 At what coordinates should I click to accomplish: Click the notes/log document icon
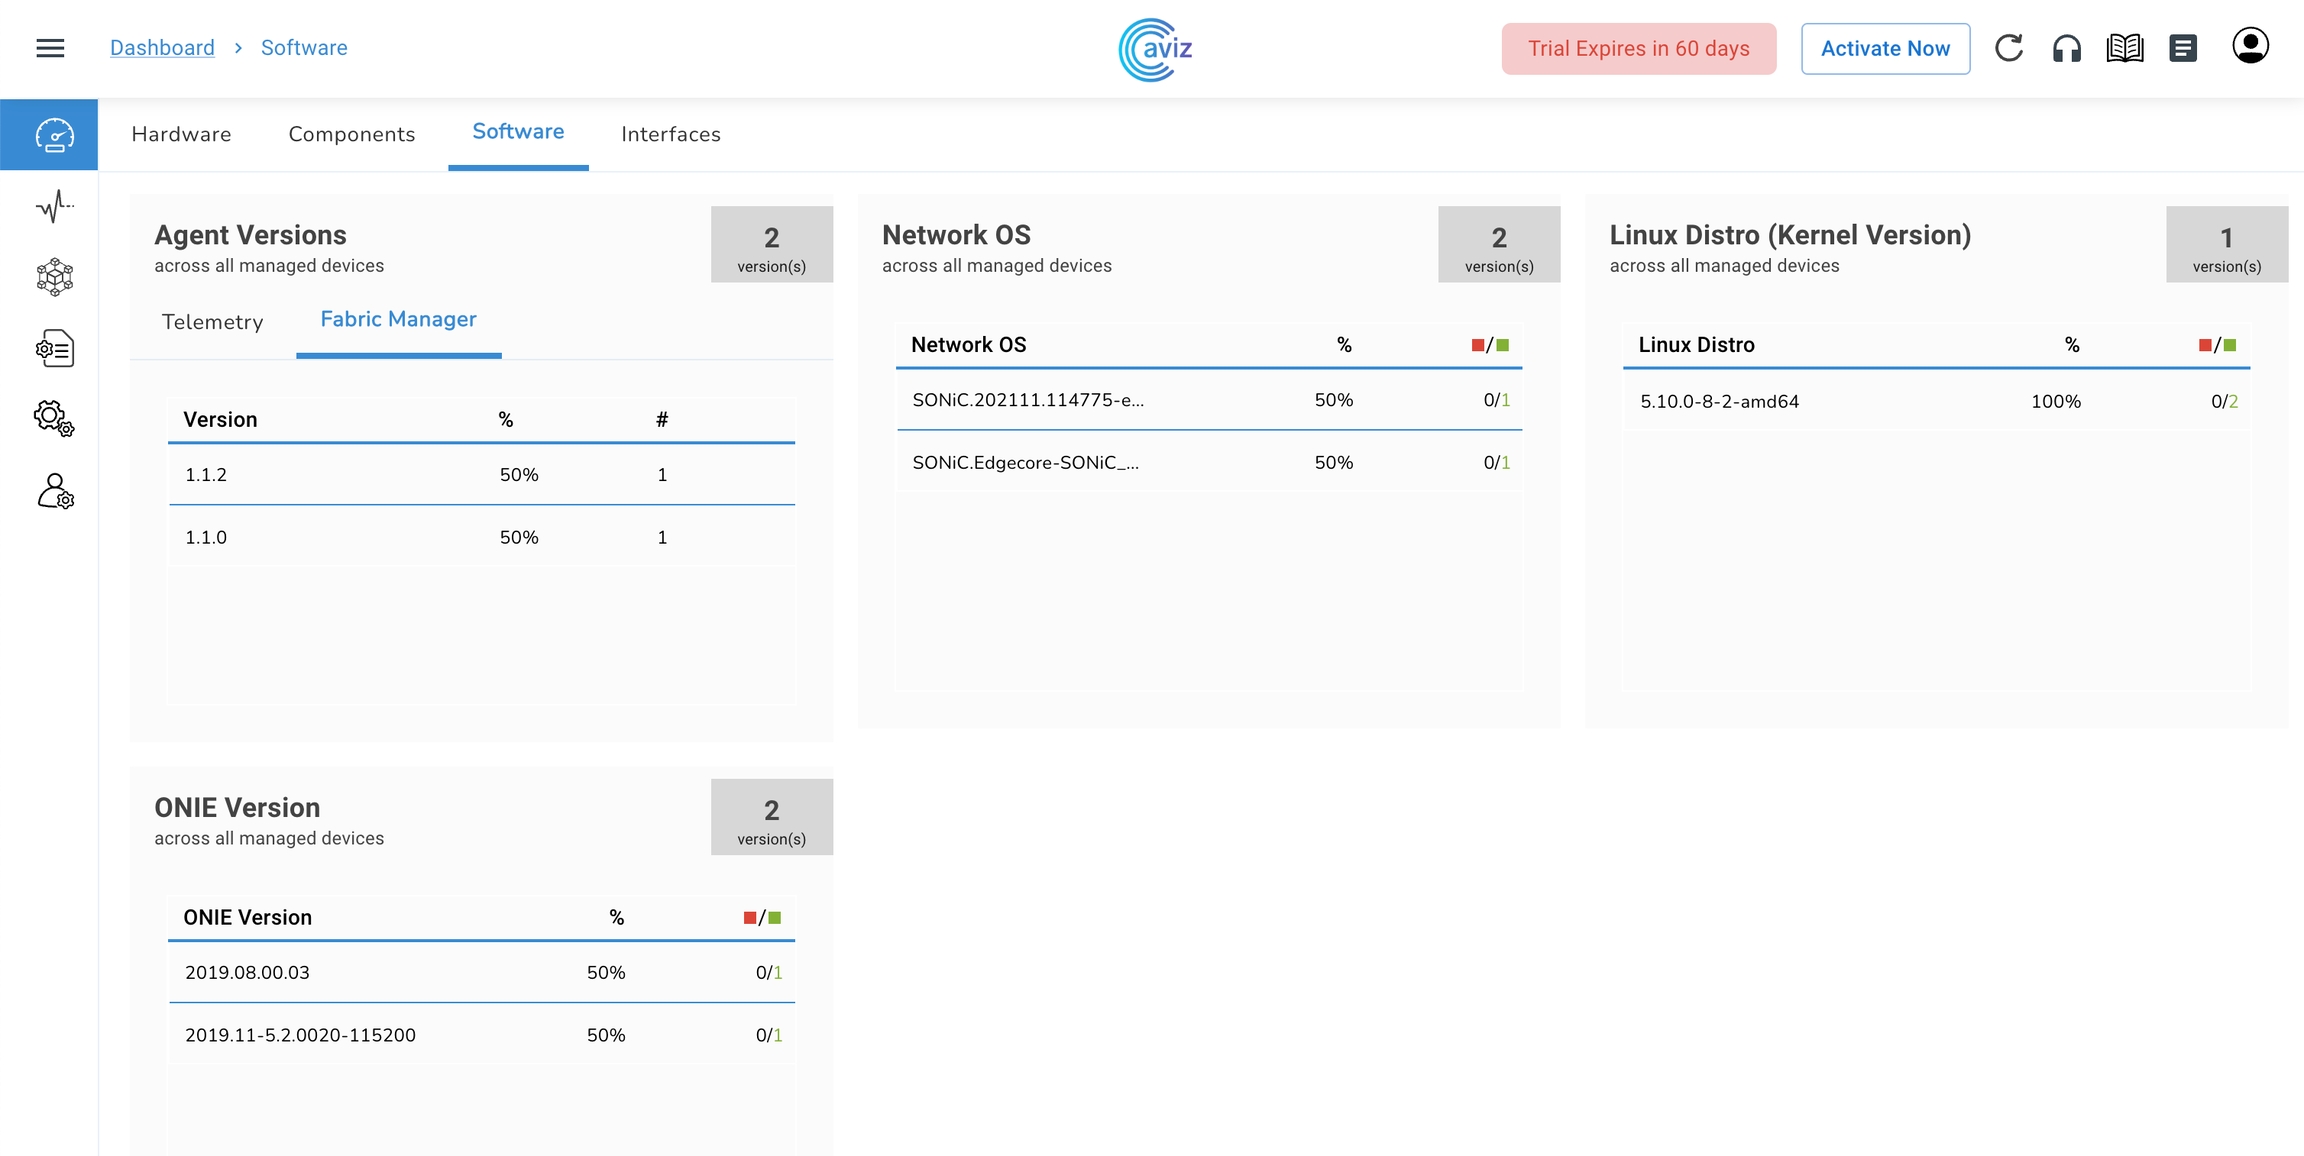pos(2182,48)
